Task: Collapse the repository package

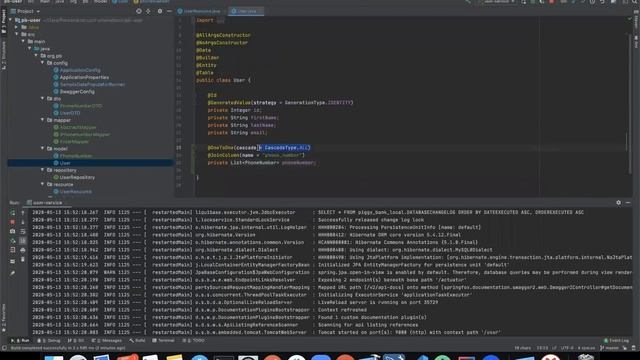Action: [42, 170]
